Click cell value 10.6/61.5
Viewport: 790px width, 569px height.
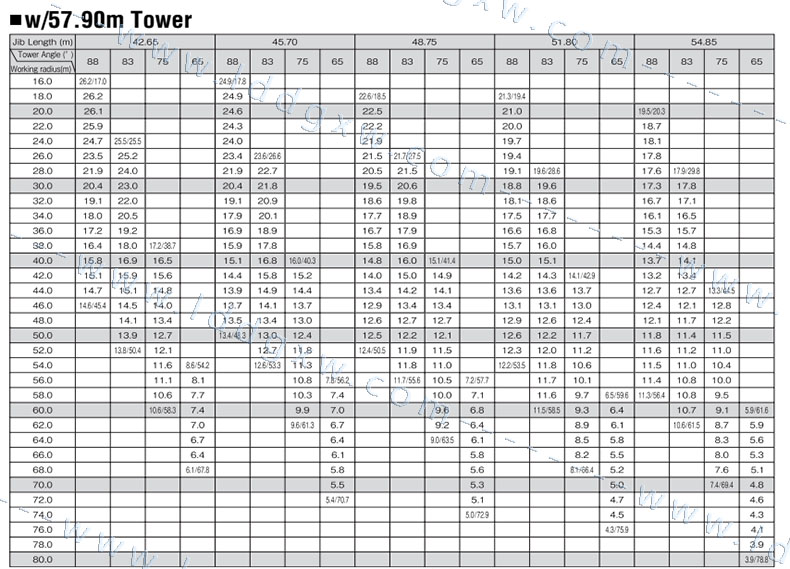[x=686, y=425]
